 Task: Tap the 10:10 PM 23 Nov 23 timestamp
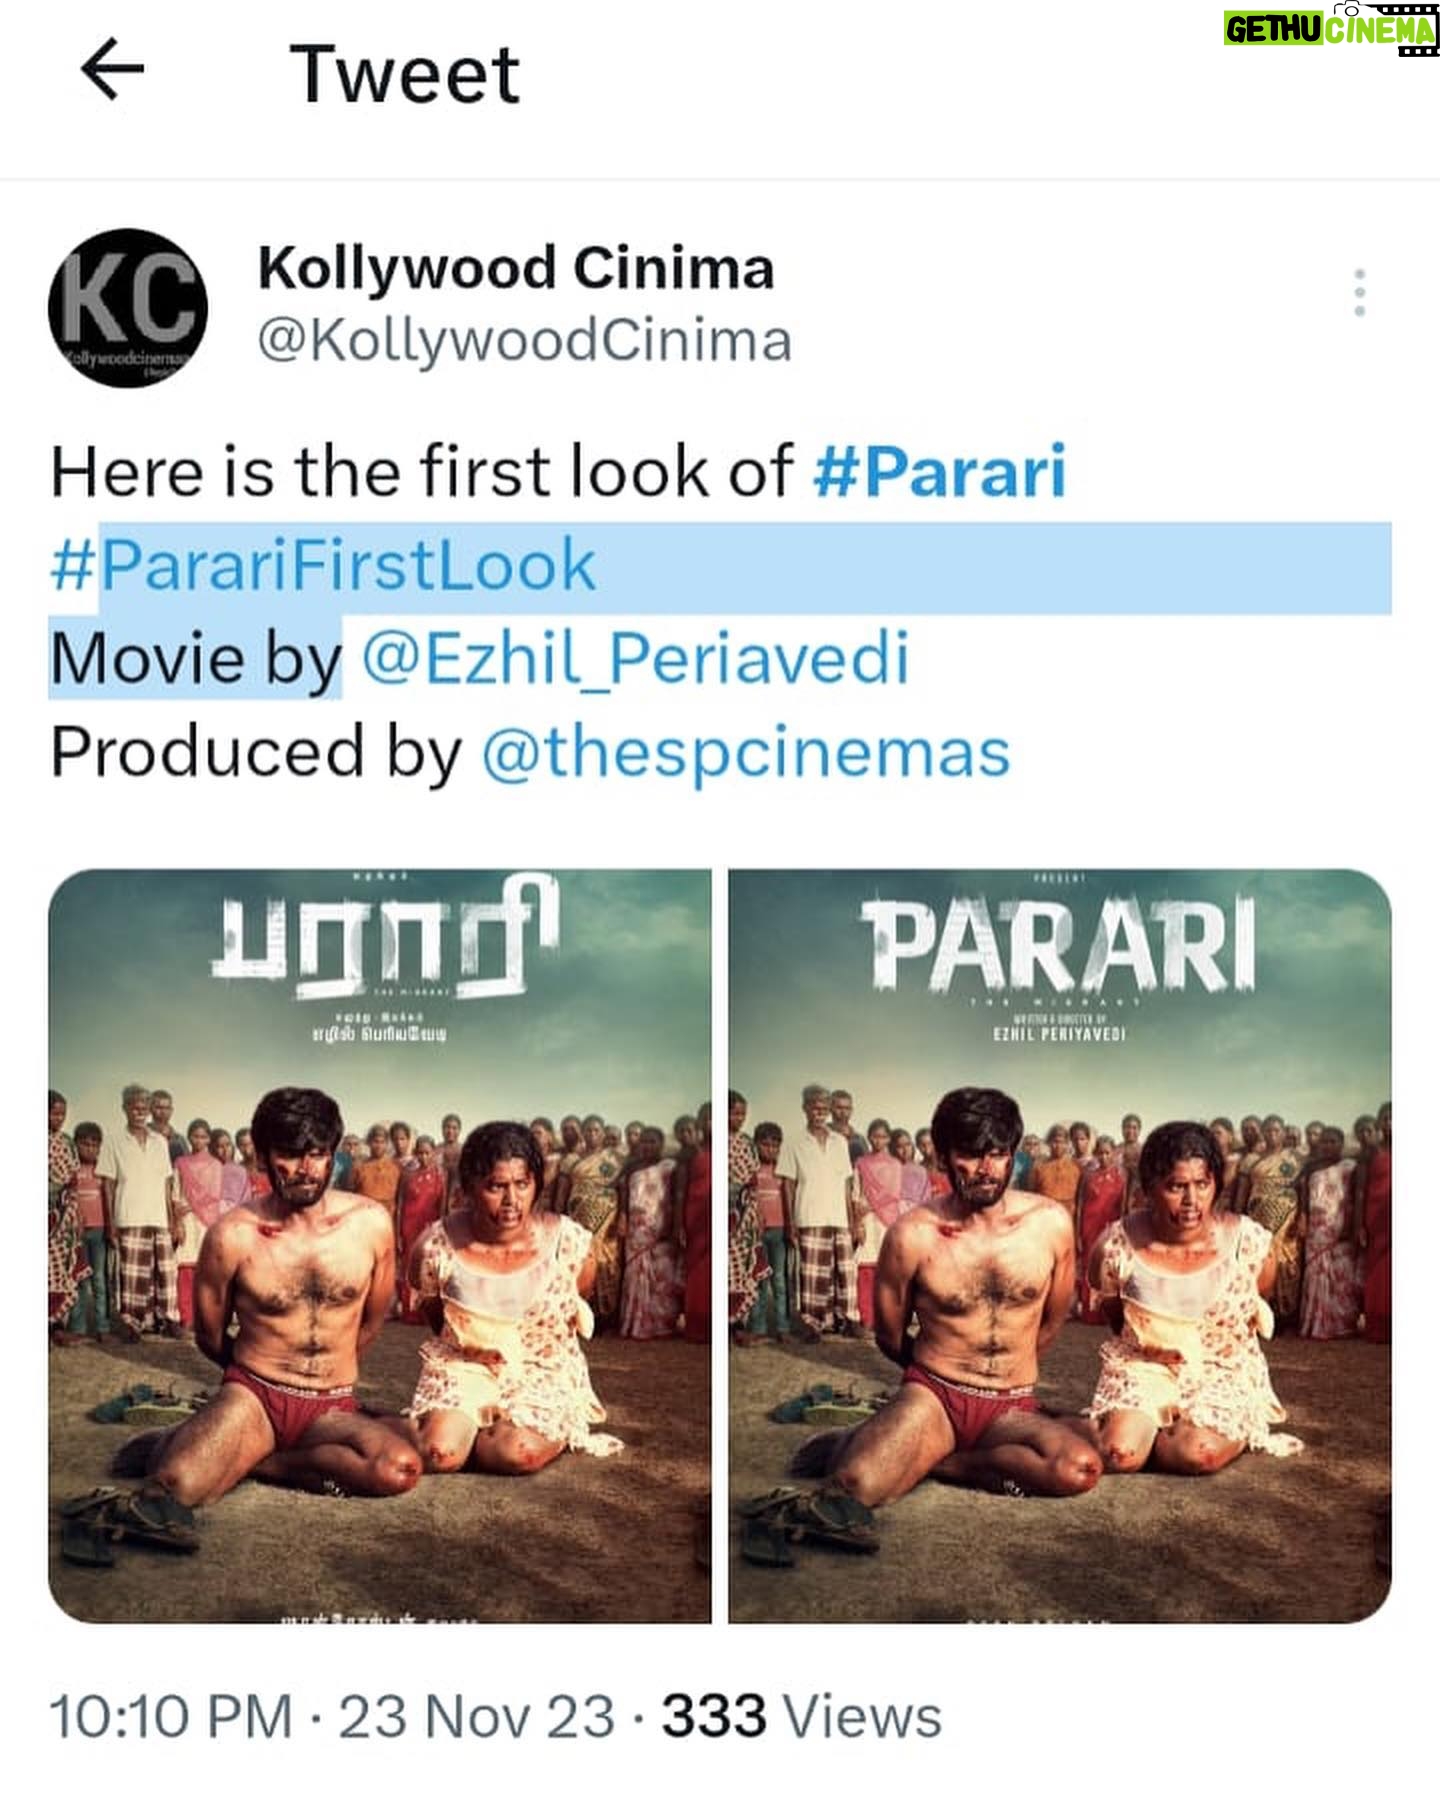tap(332, 1717)
